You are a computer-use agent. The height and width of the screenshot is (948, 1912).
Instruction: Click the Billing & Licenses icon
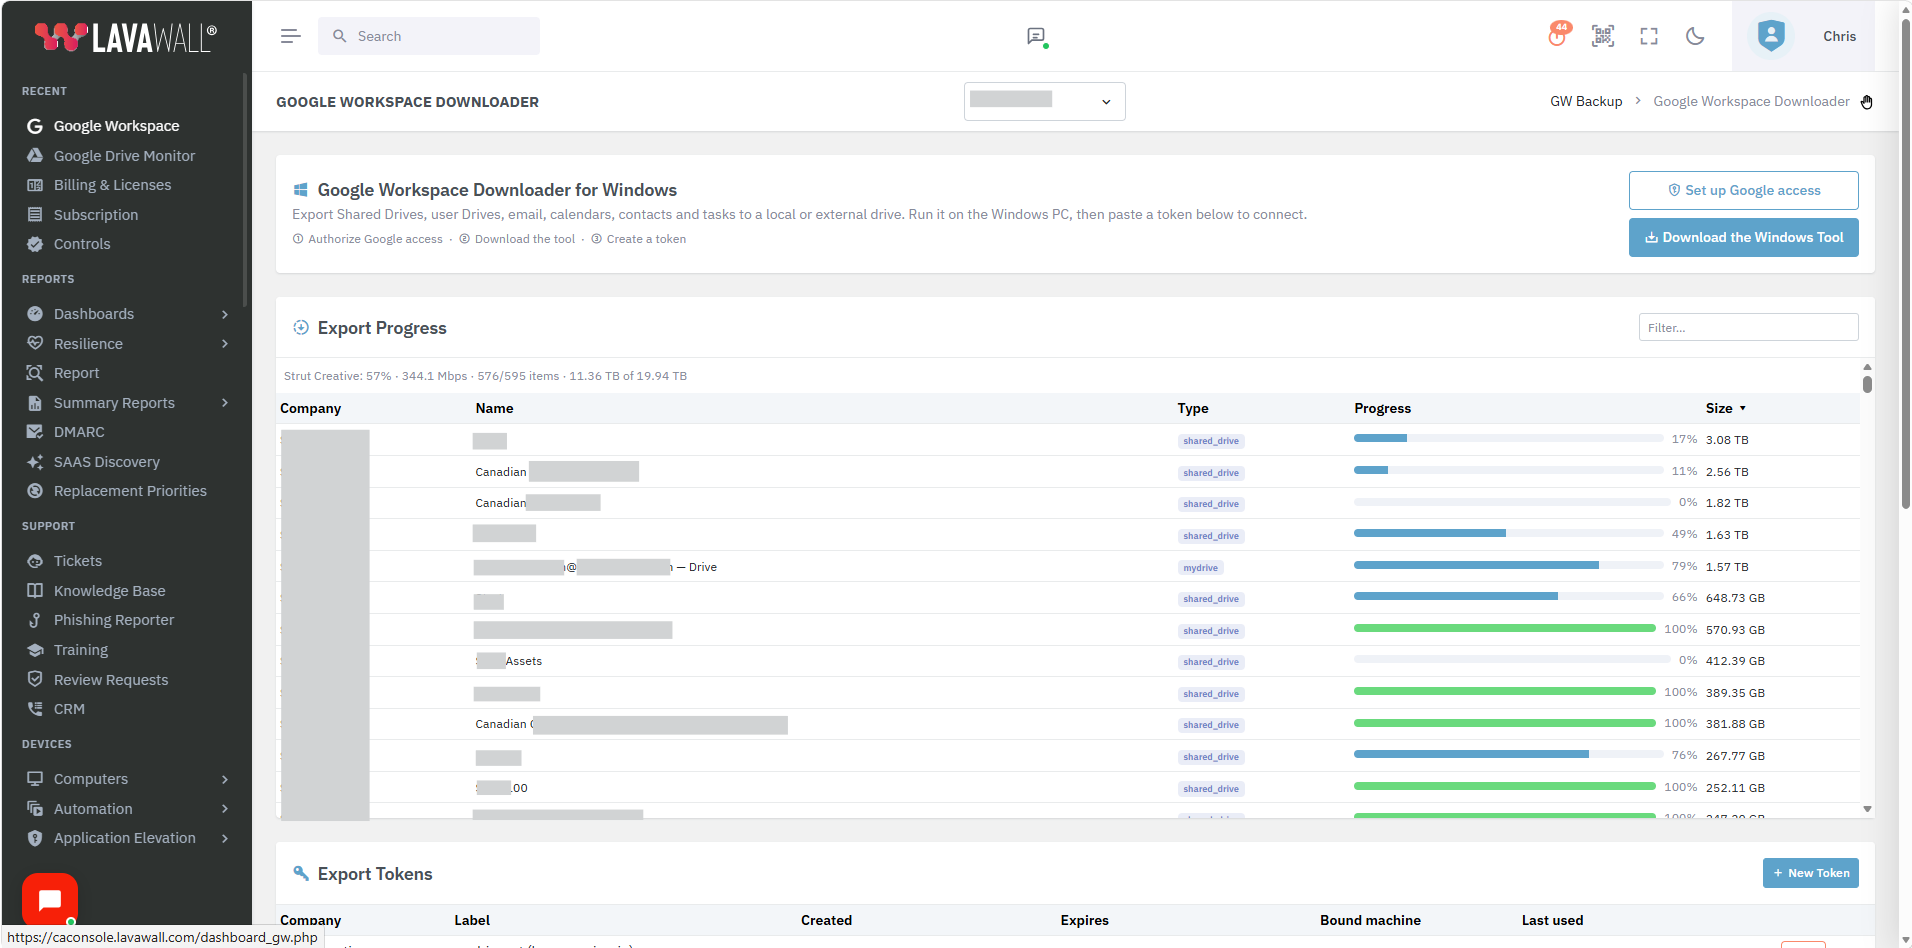click(x=35, y=185)
